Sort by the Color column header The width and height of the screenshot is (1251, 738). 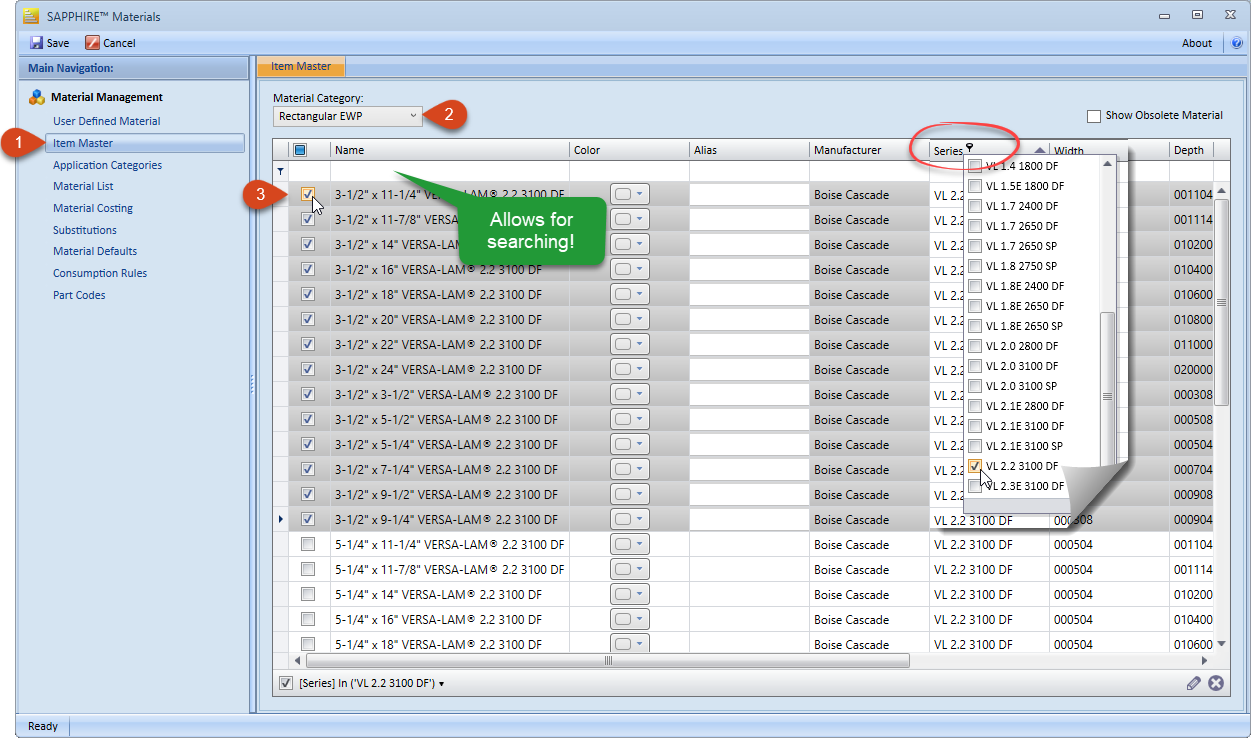pyautogui.click(x=629, y=150)
